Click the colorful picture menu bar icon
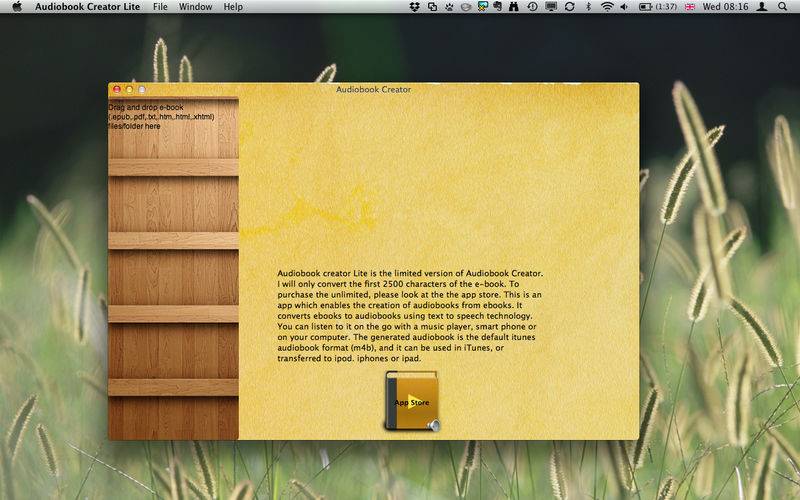800x500 pixels. click(x=482, y=7)
